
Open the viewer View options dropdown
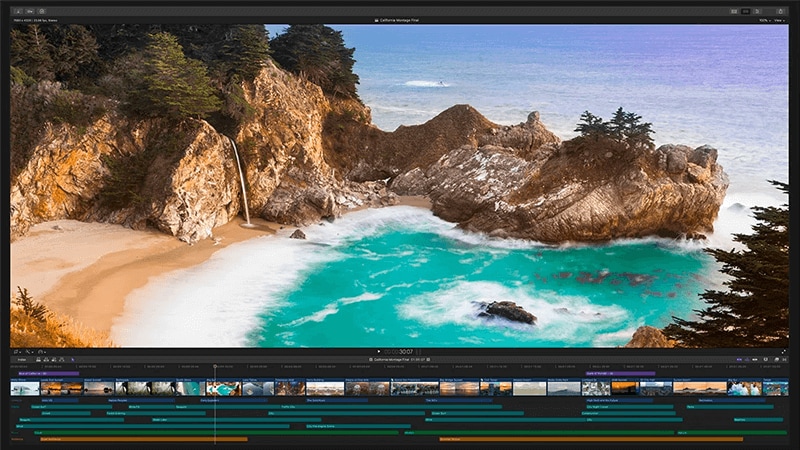coord(780,20)
